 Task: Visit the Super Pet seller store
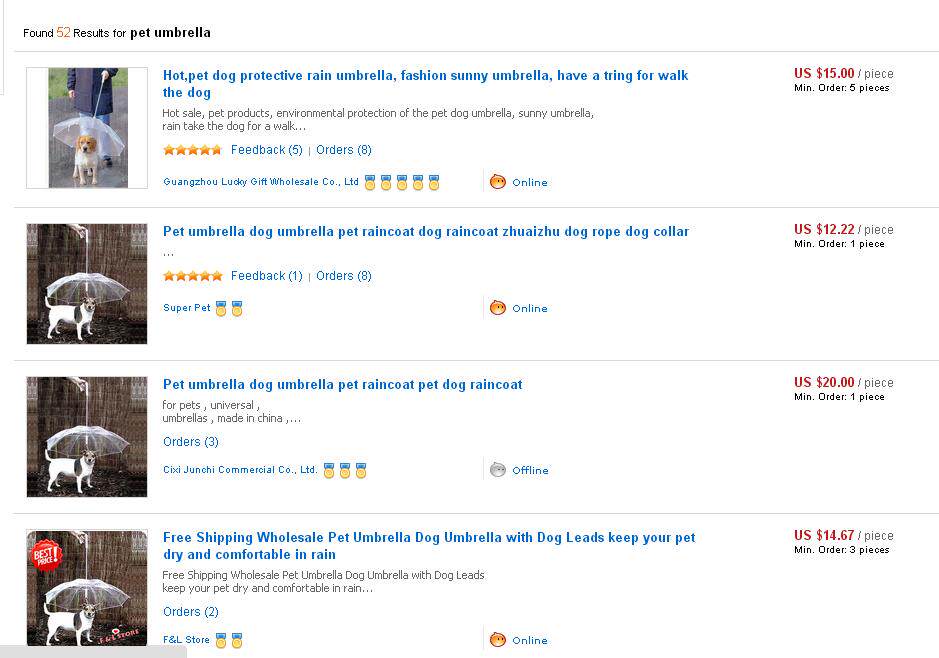tap(187, 308)
